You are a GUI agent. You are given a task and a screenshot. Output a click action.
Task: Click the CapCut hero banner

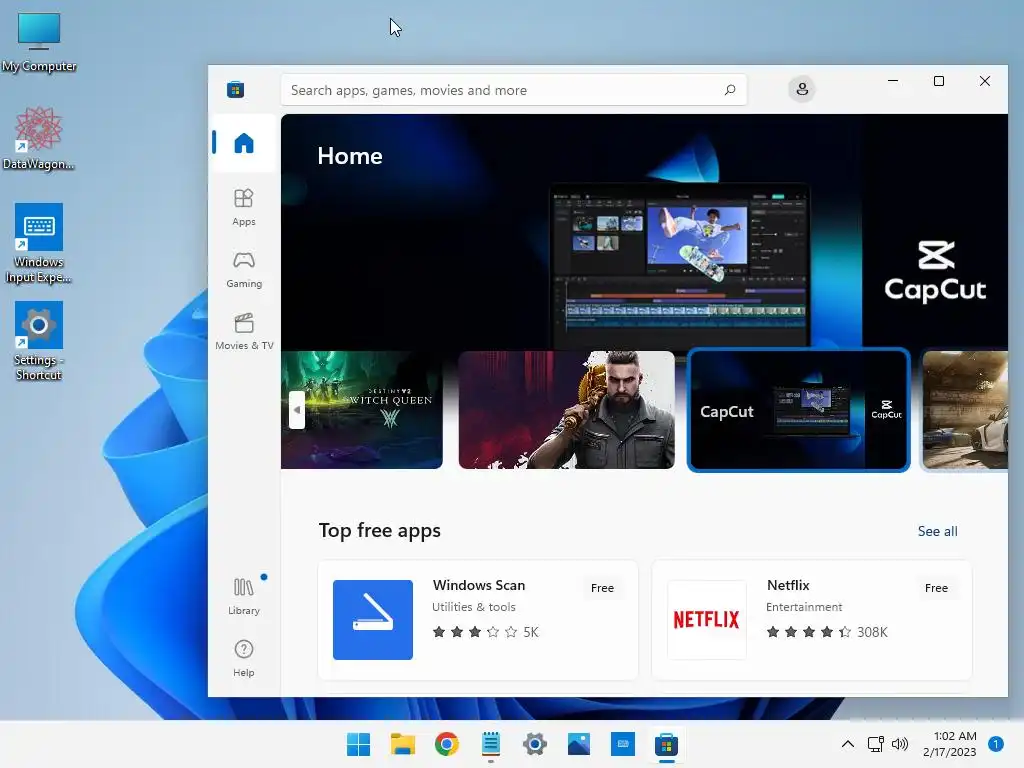pos(644,232)
